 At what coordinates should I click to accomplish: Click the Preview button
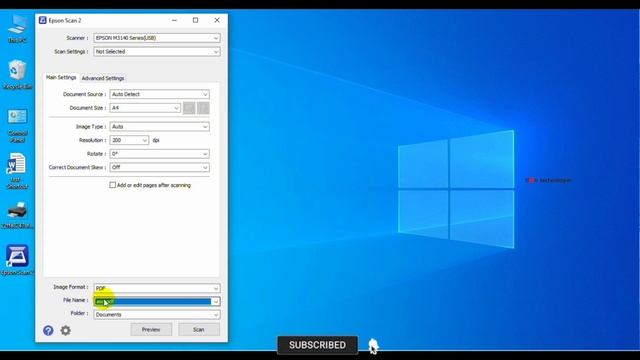coord(151,329)
